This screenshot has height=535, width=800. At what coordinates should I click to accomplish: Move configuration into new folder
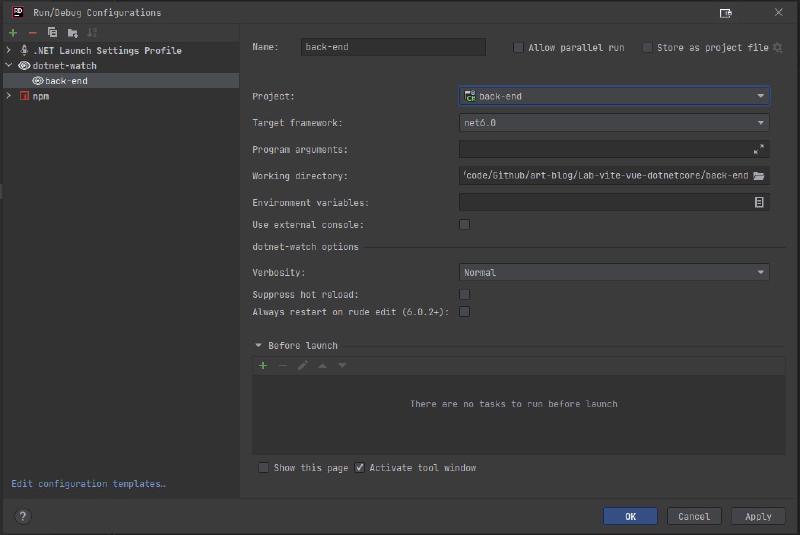72,33
